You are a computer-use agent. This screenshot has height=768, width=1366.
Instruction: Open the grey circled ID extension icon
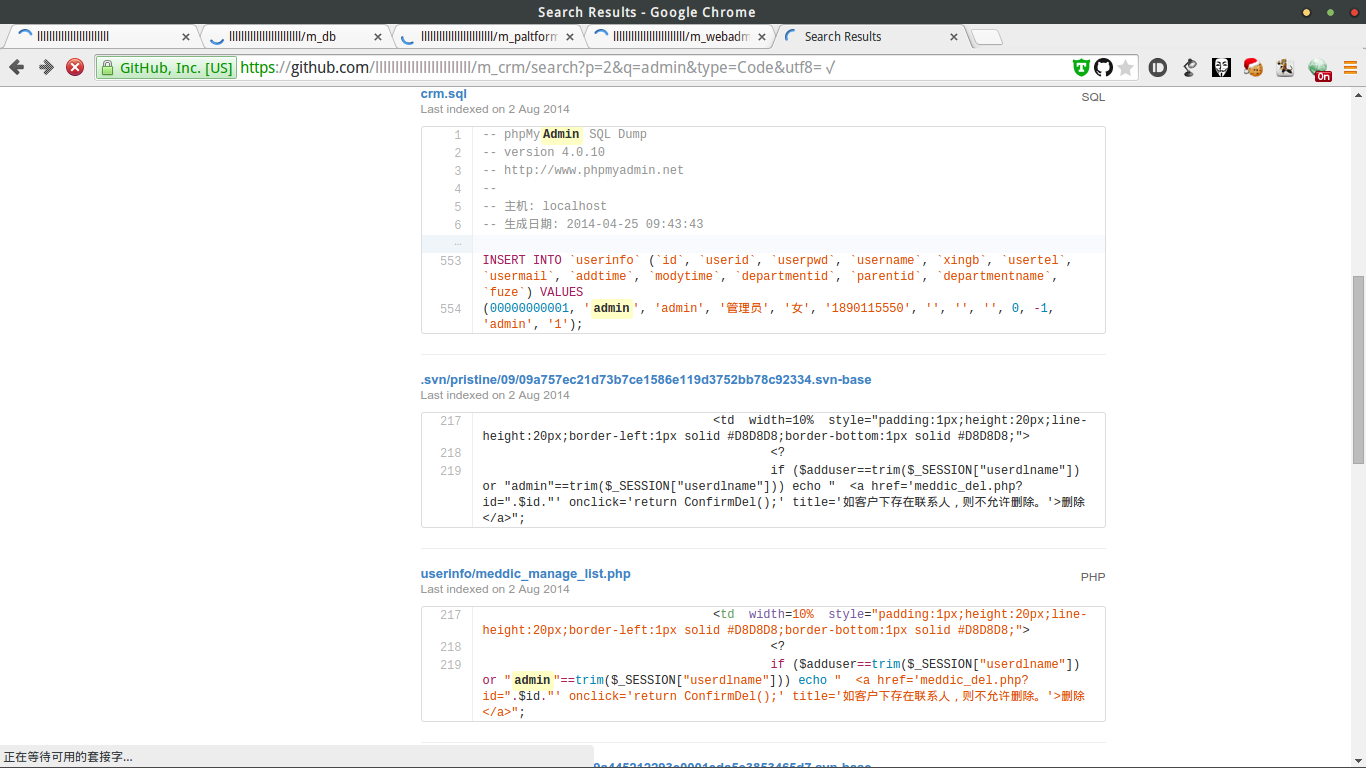pos(1158,68)
